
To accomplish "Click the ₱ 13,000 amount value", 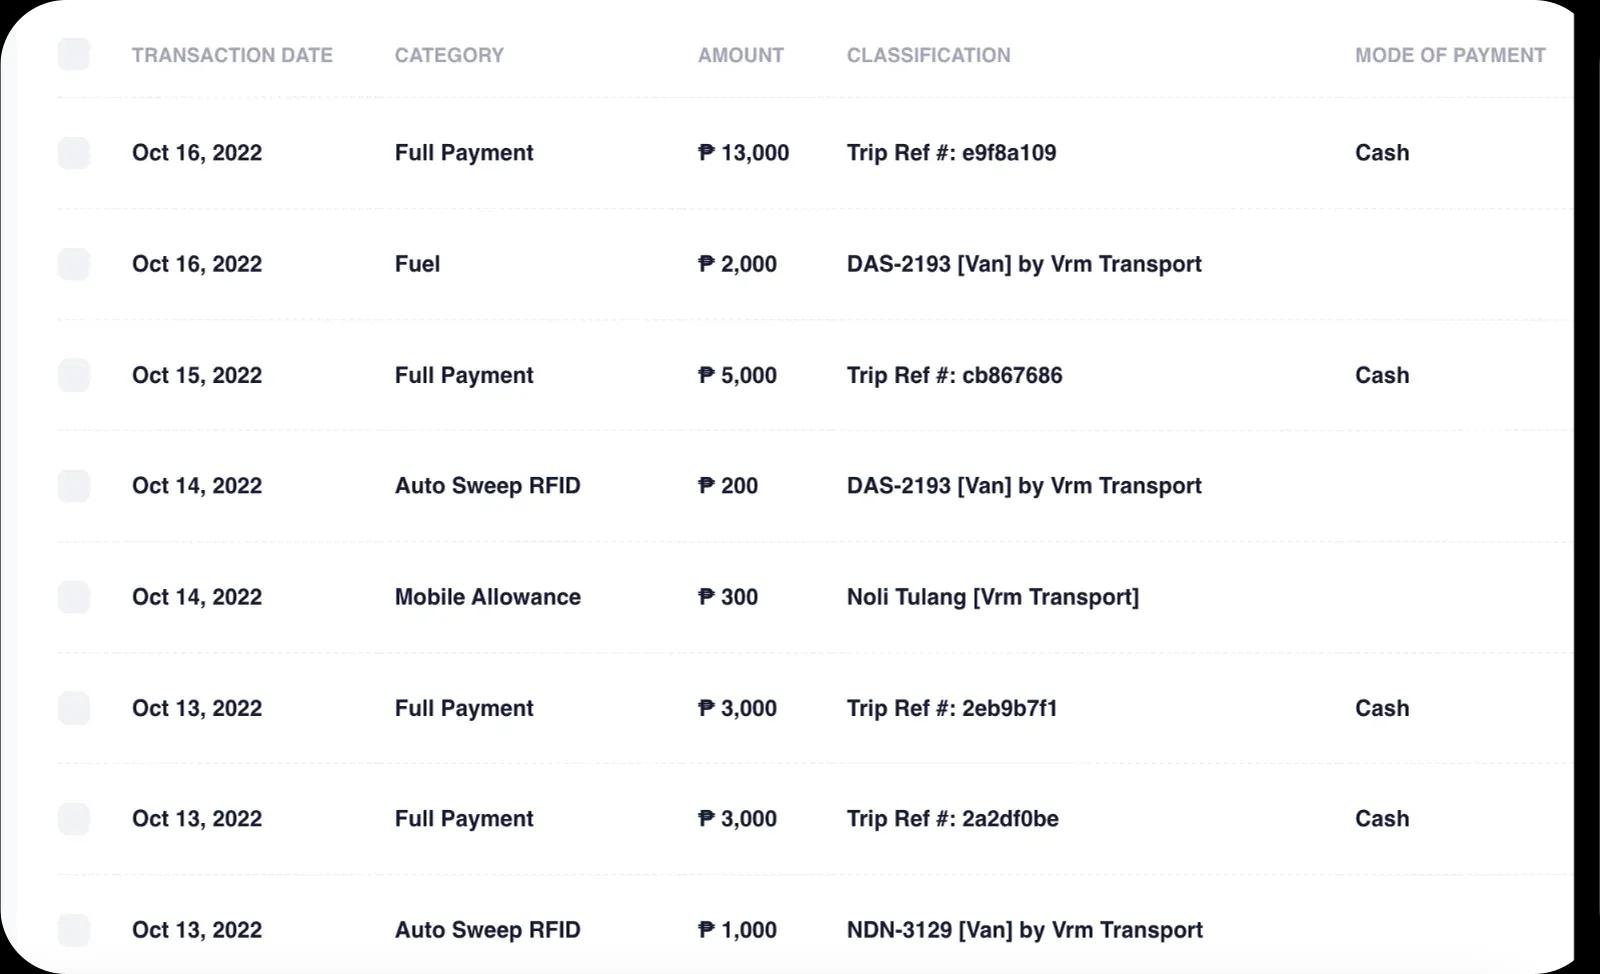I will click(743, 153).
